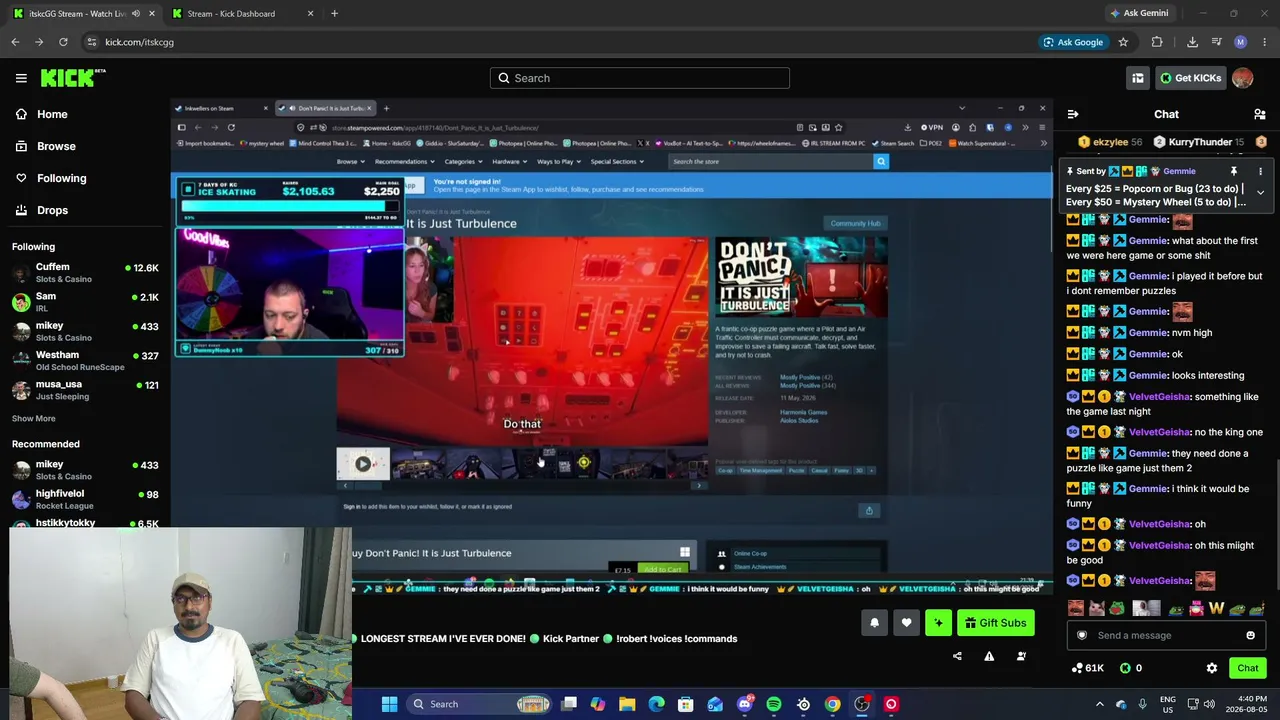This screenshot has height=720, width=1280.
Task: Click the Ask Google button in address bar
Action: coord(1073,42)
